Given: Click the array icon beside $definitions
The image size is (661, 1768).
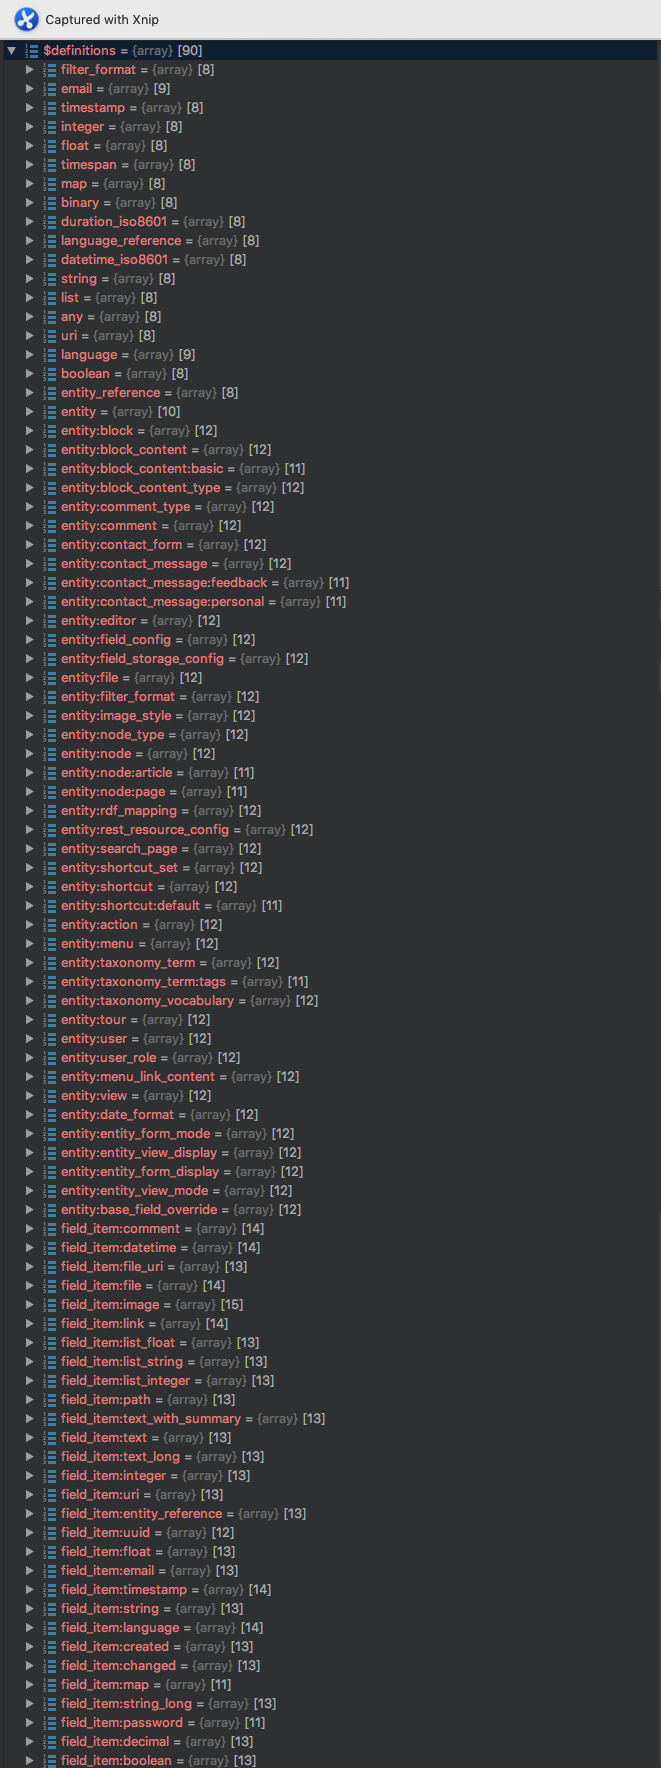Looking at the screenshot, I should [31, 51].
